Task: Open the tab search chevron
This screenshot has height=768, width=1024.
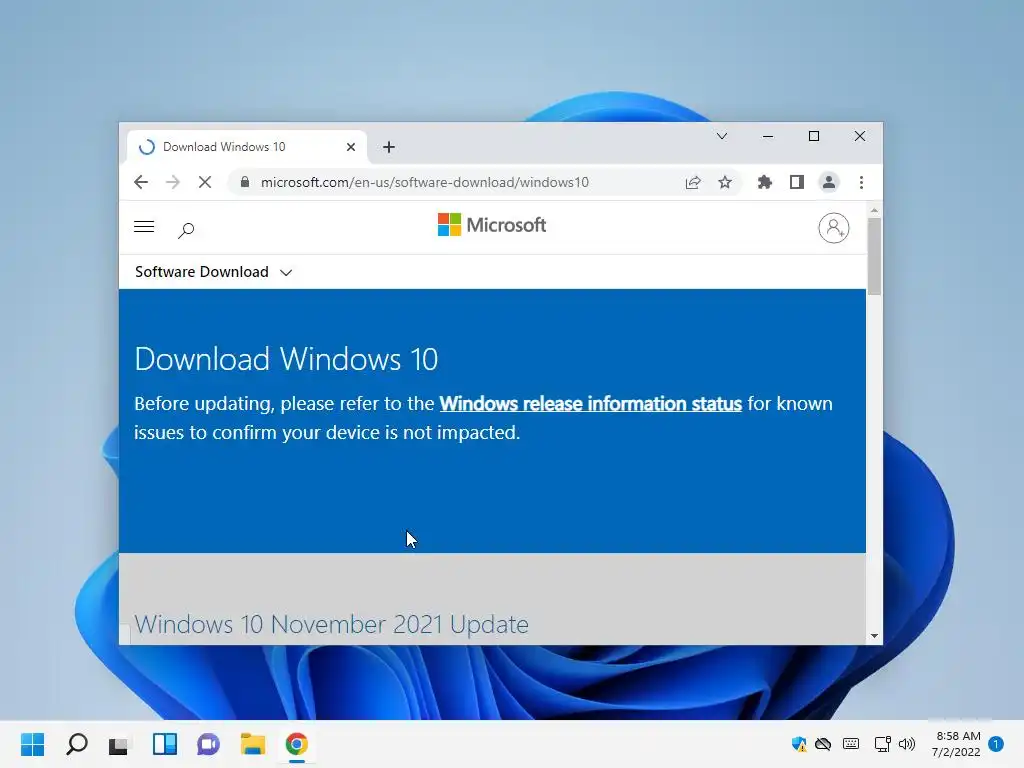Action: [x=722, y=136]
